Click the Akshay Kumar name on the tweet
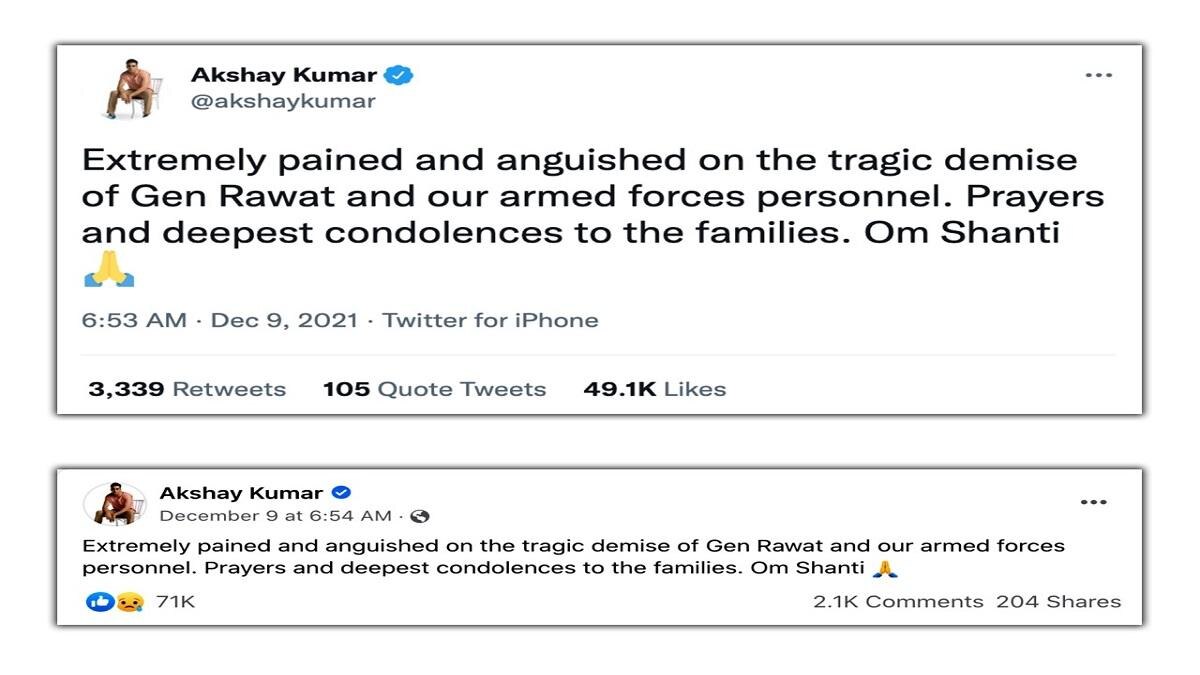1200x675 pixels. coord(284,75)
